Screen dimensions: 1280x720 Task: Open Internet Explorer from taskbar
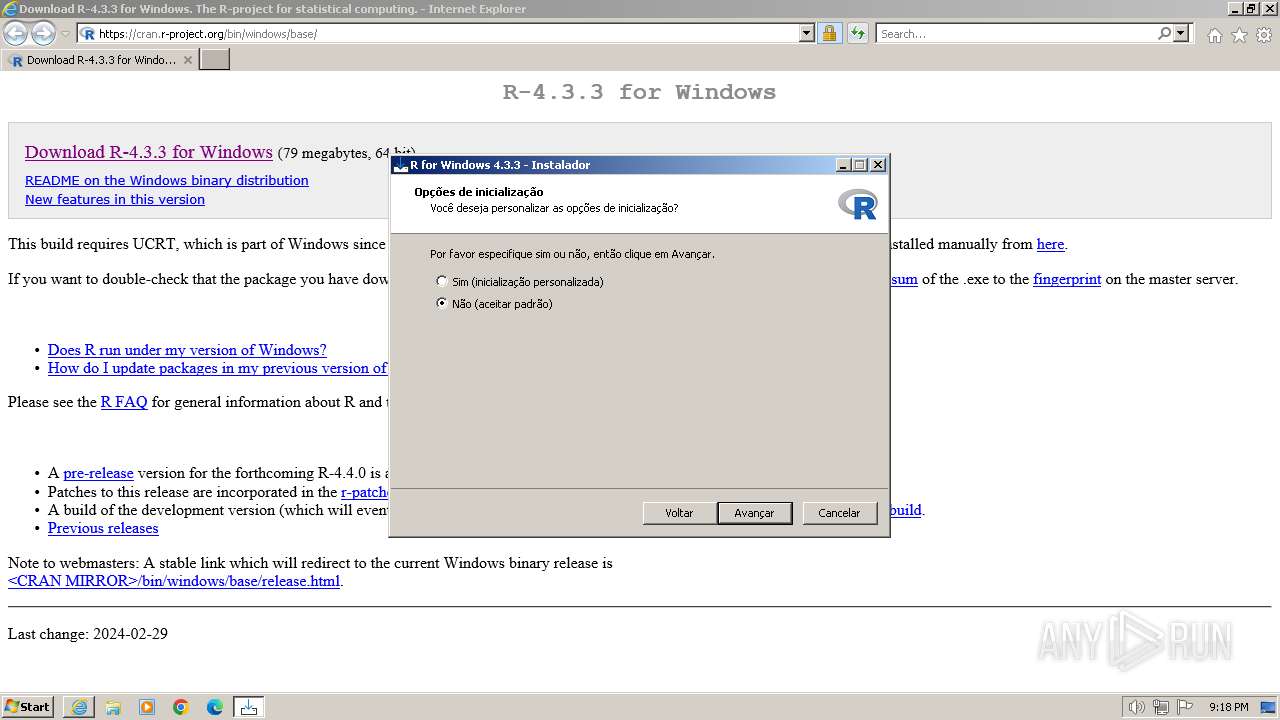(79, 707)
